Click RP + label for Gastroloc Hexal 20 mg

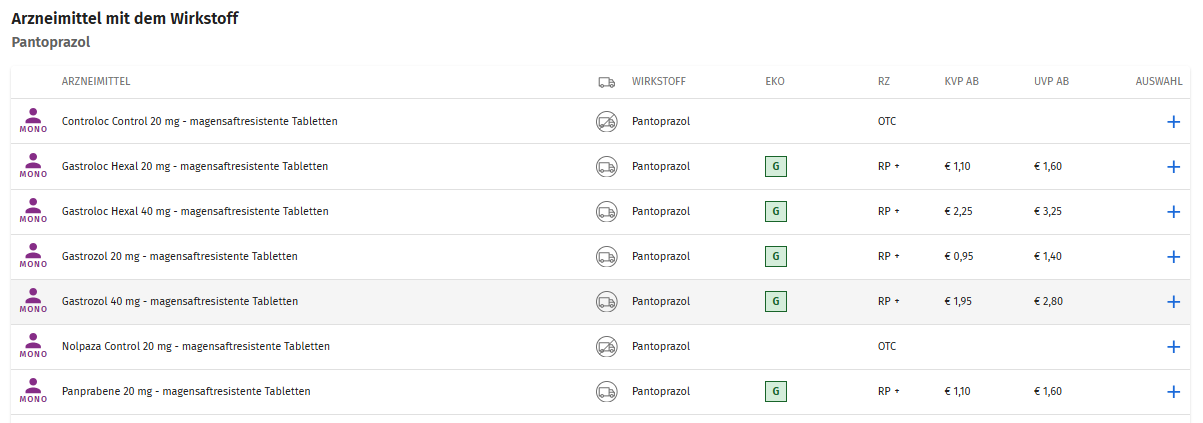click(888, 167)
